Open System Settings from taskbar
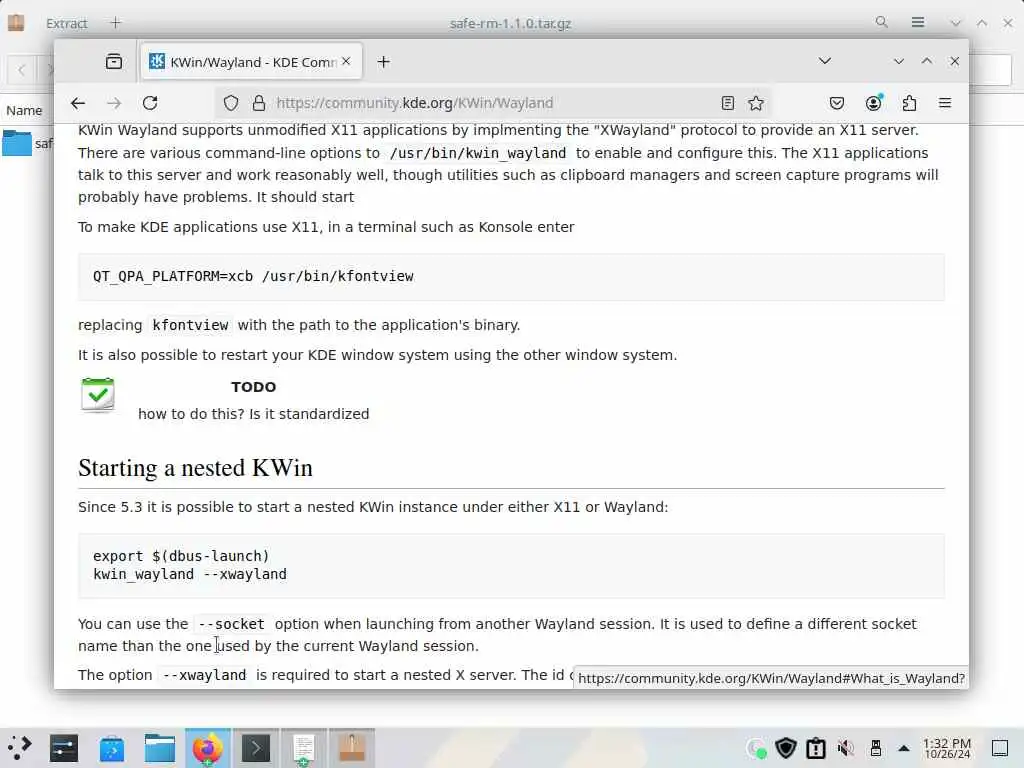This screenshot has height=768, width=1024. point(64,748)
